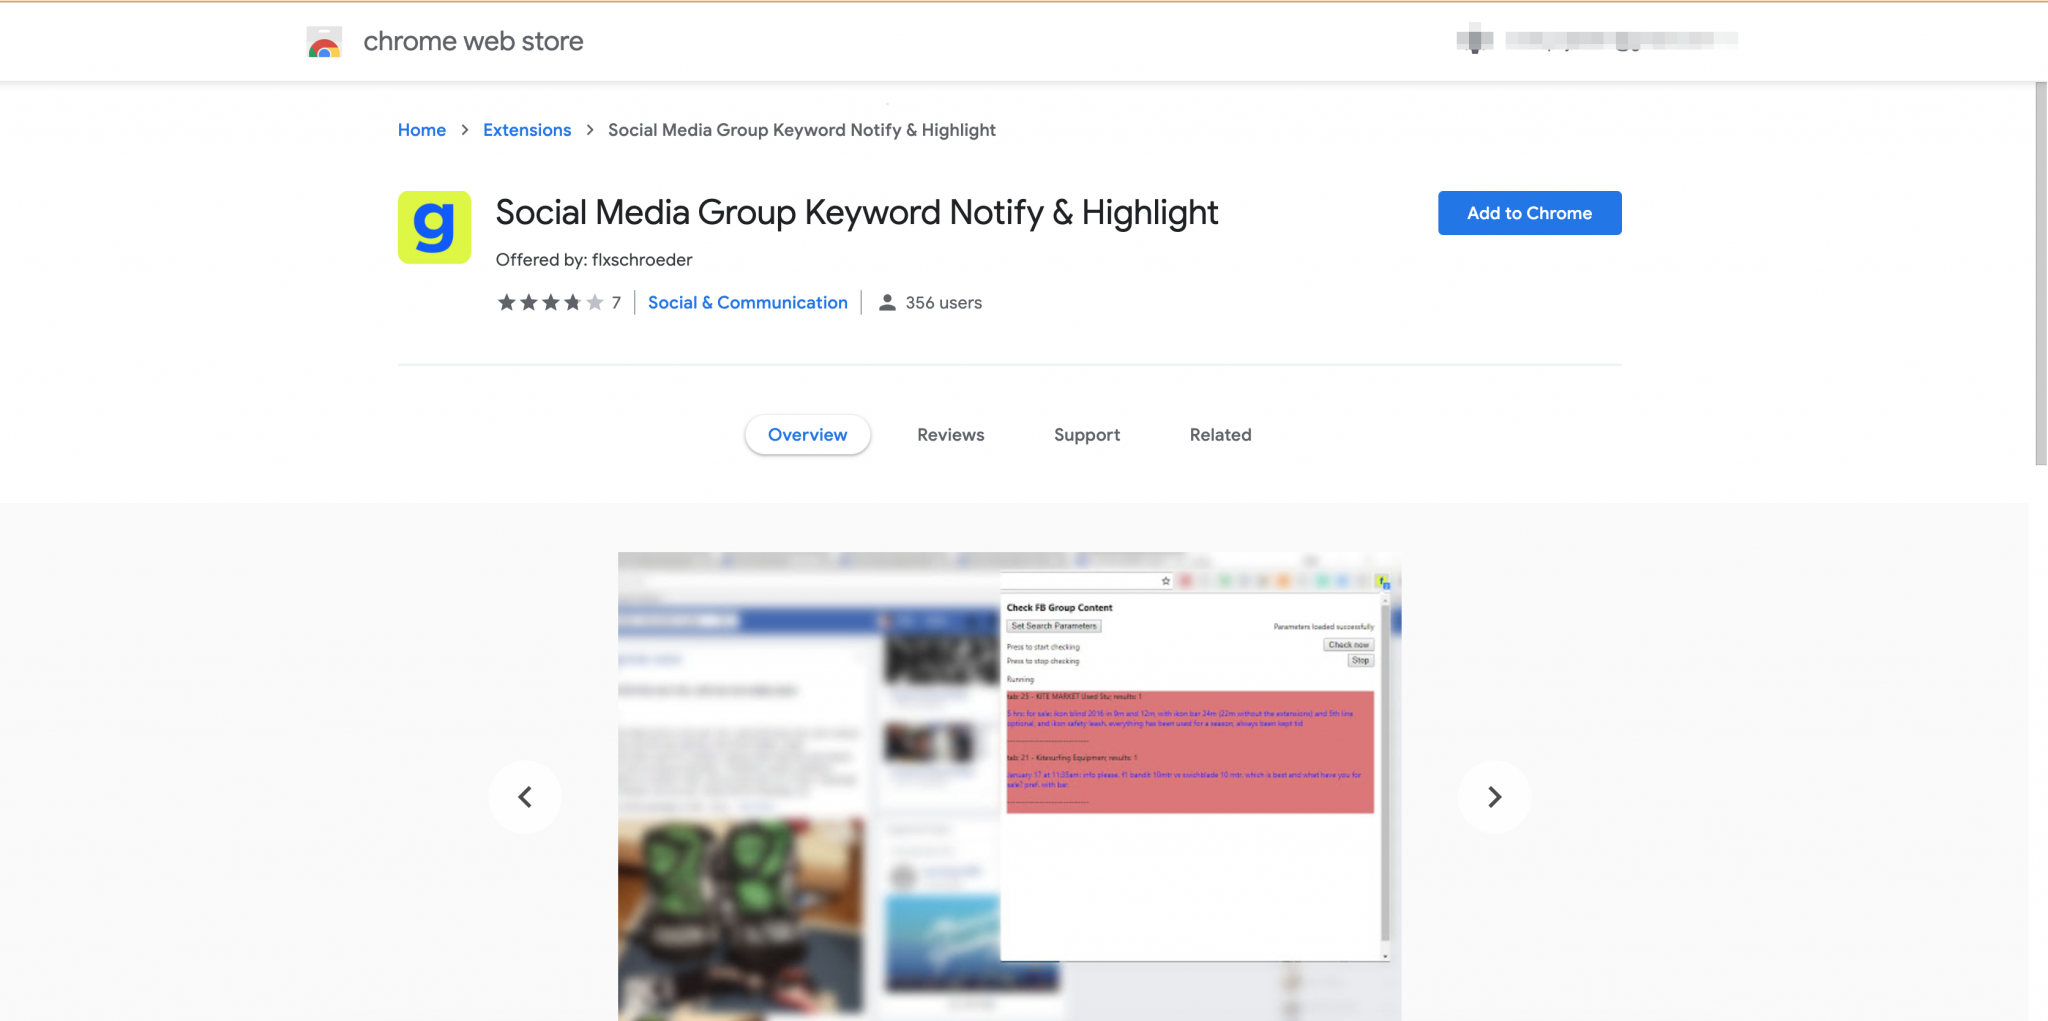Click the ratings count "7" next to the stars
Screen dimensions: 2048x1021
pos(616,301)
